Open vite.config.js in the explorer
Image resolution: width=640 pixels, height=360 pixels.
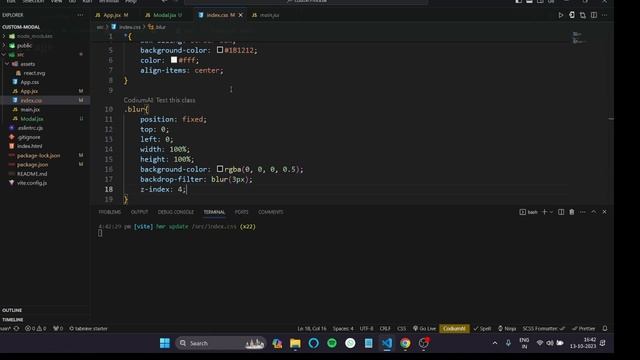[x=32, y=183]
